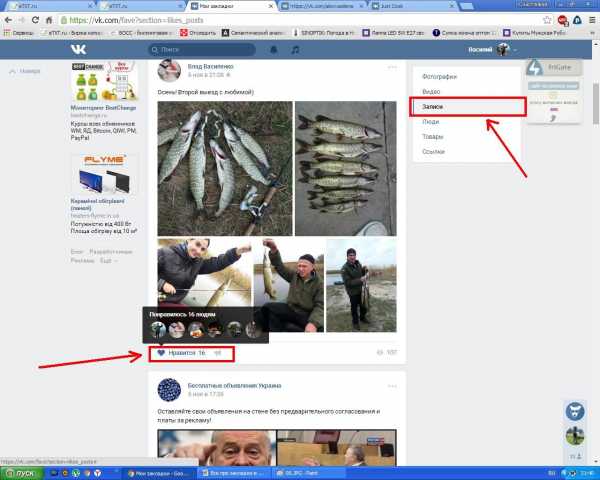Open Отправить bookmark
The width and height of the screenshot is (600, 480).
(198, 33)
